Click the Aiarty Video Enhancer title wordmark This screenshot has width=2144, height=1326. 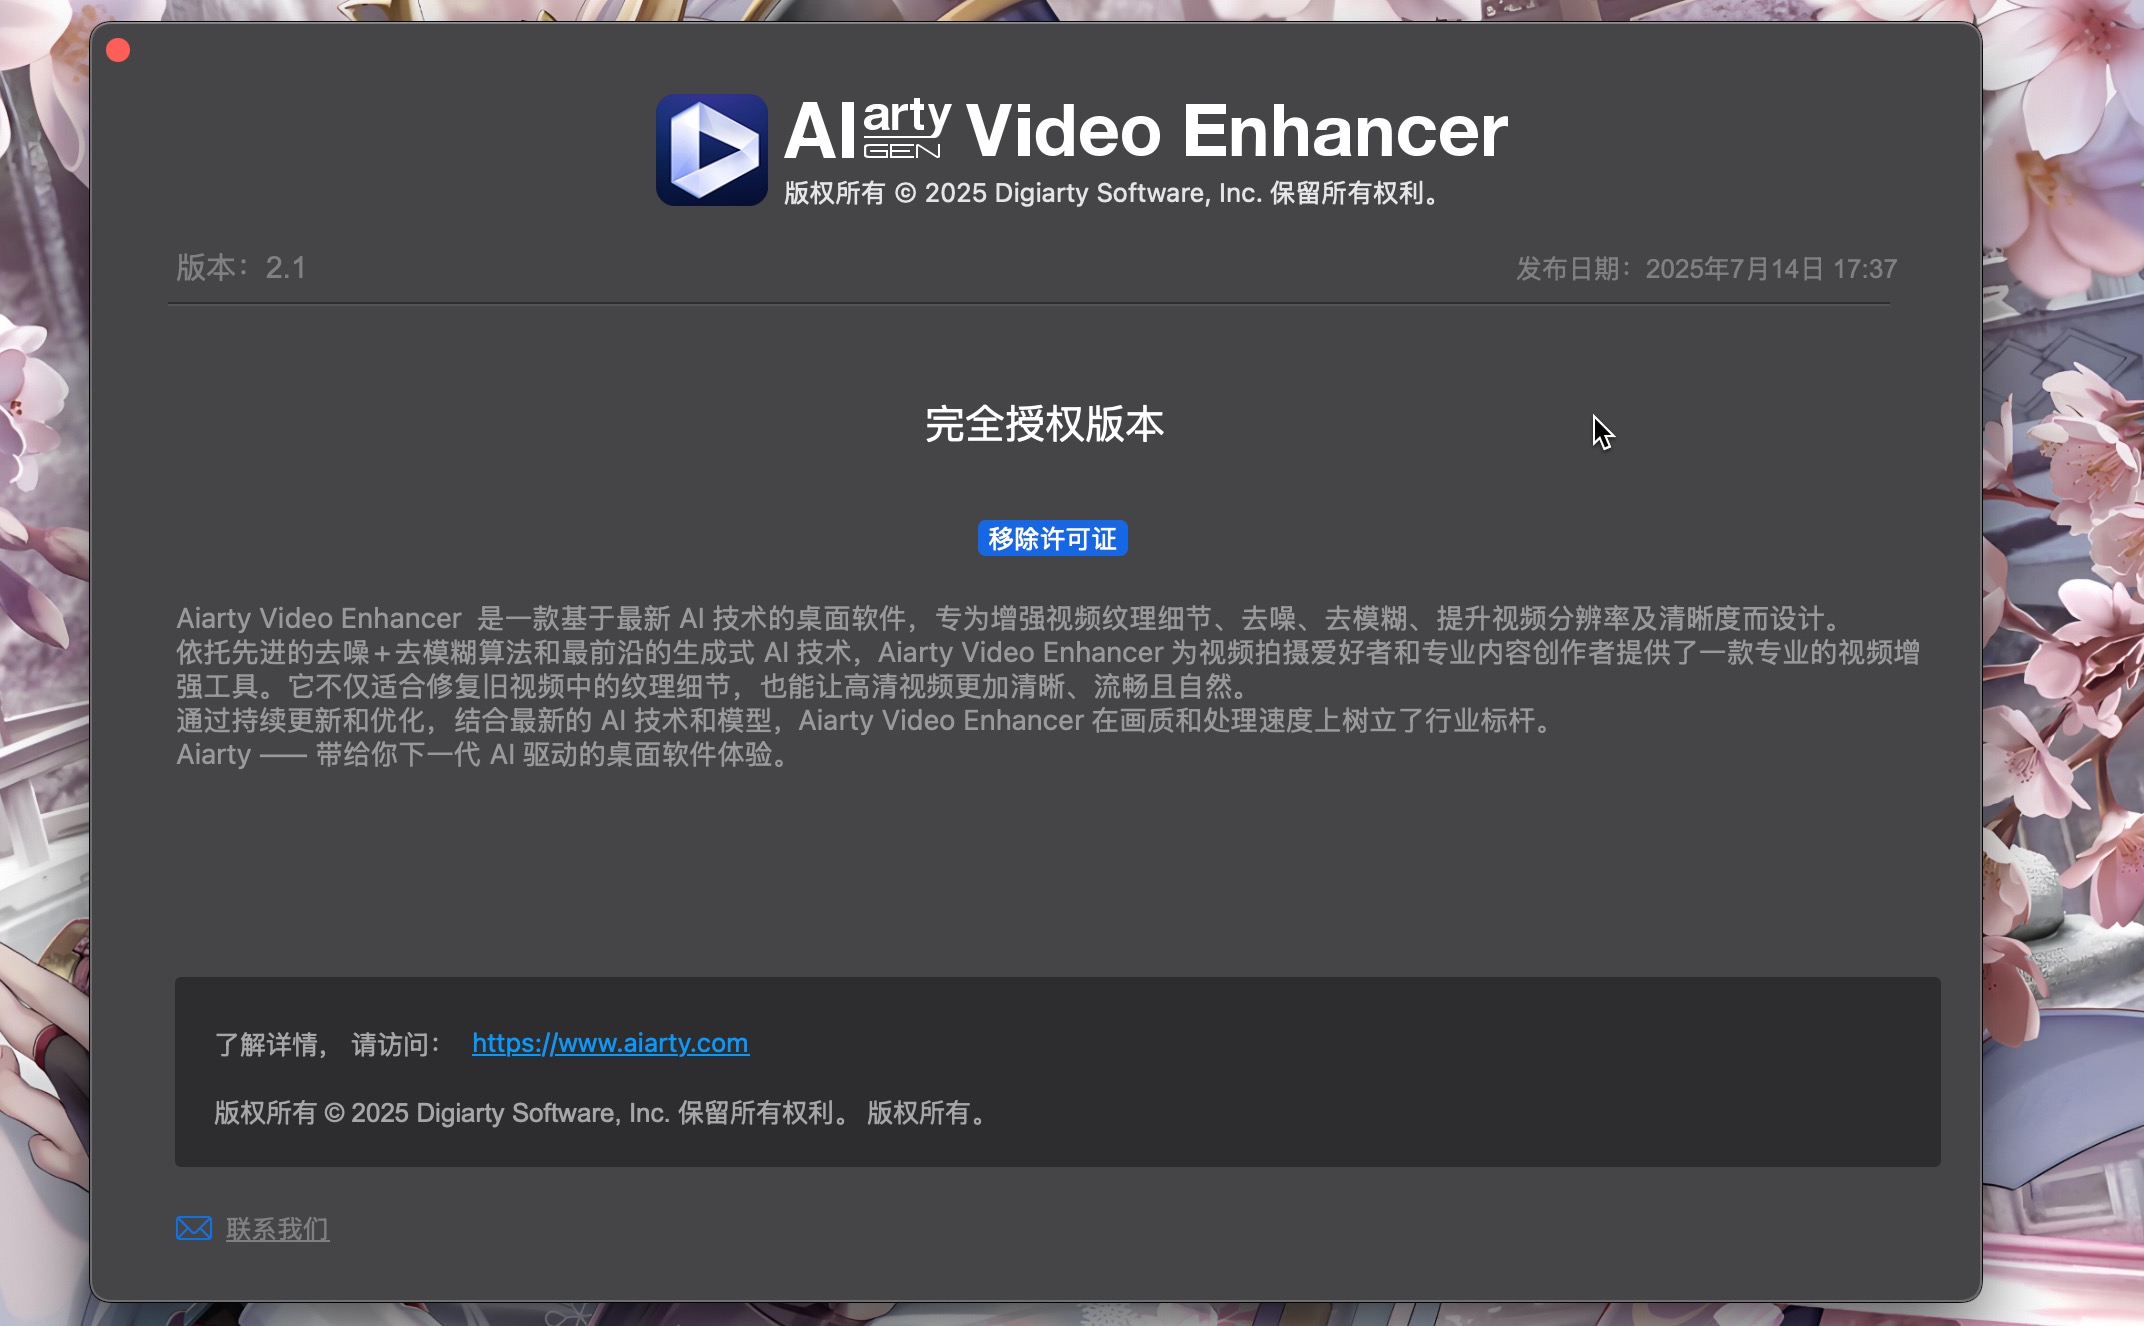(1146, 131)
